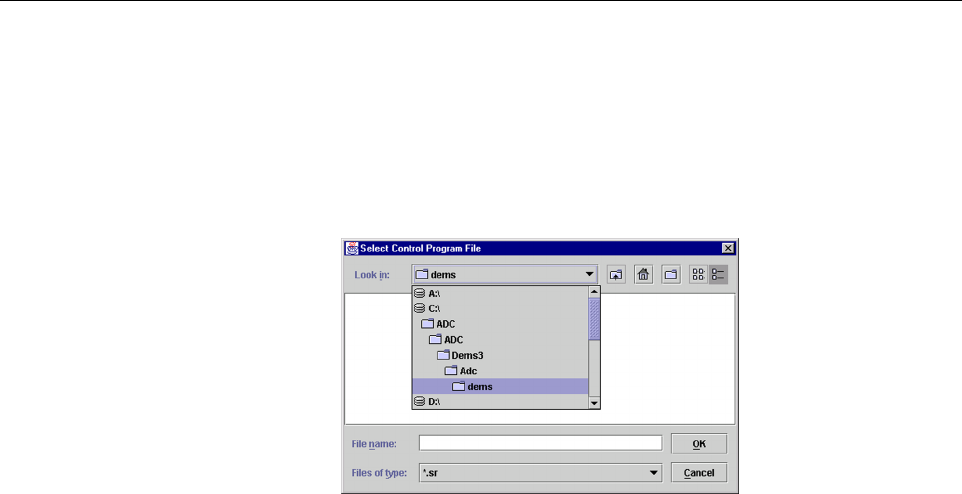This screenshot has height=494, width=962.
Task: Create a new folder with toolbar icon
Action: [671, 274]
